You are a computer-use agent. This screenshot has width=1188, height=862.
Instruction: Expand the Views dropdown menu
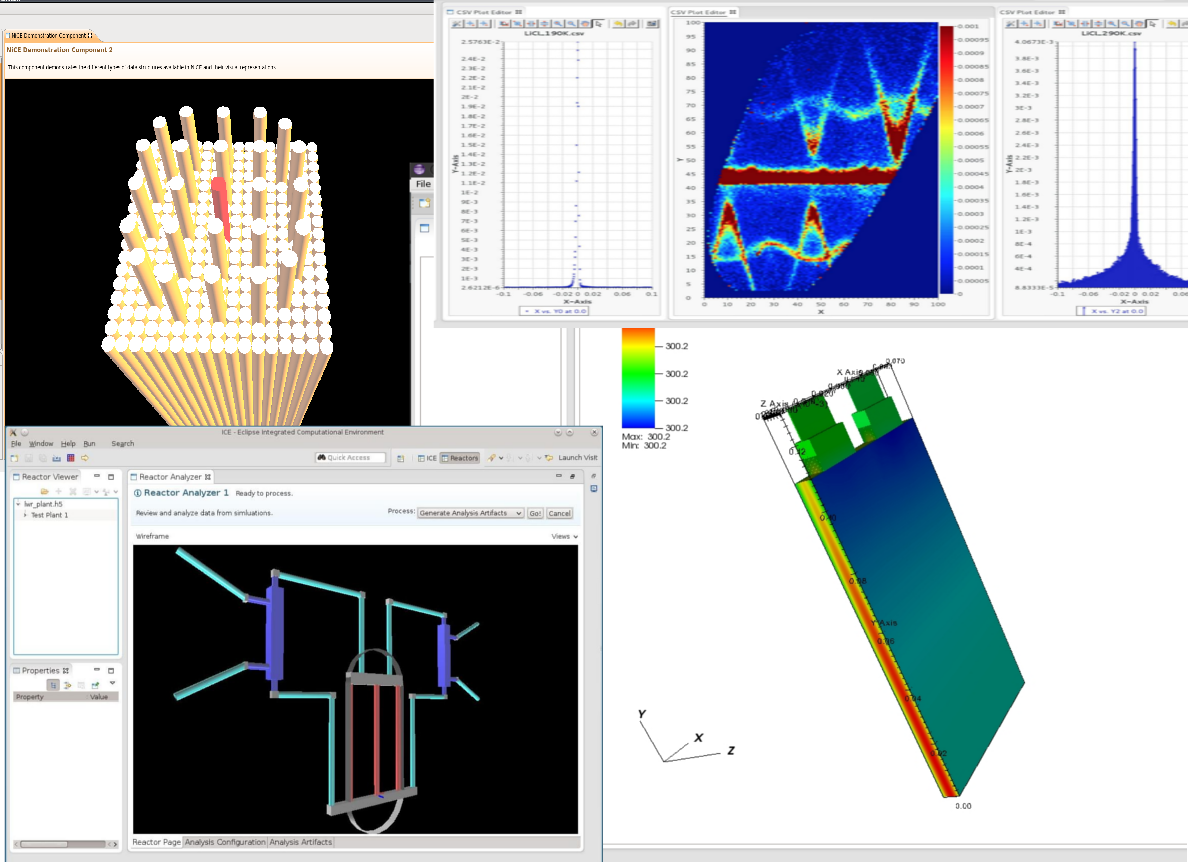pyautogui.click(x=565, y=537)
